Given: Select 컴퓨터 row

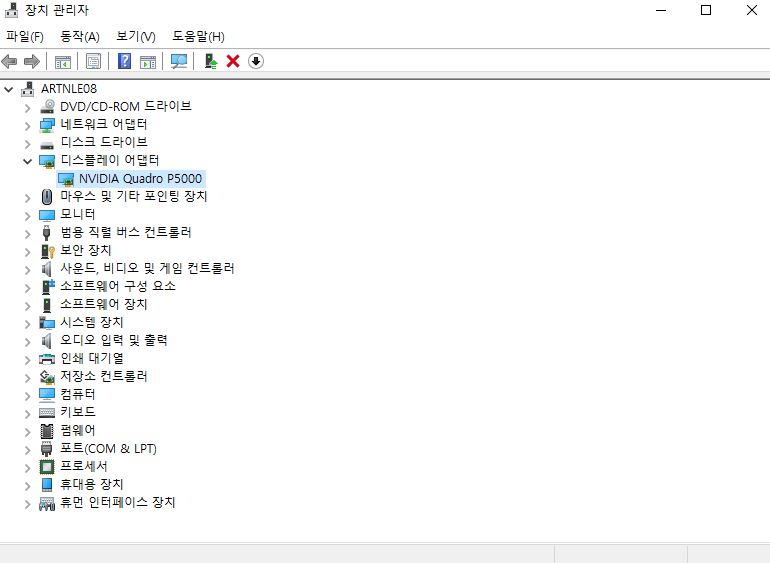Looking at the screenshot, I should coord(77,394).
